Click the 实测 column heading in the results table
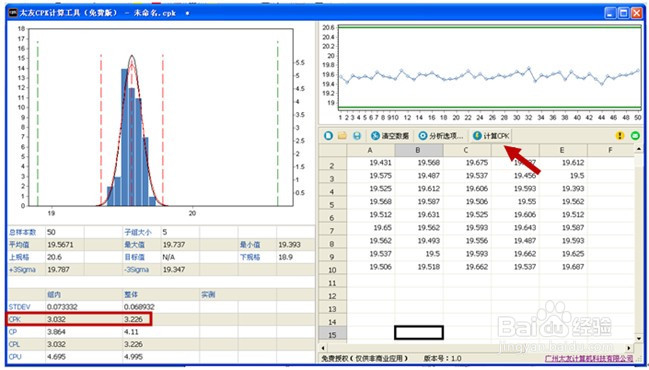649x370 pixels. coord(208,295)
